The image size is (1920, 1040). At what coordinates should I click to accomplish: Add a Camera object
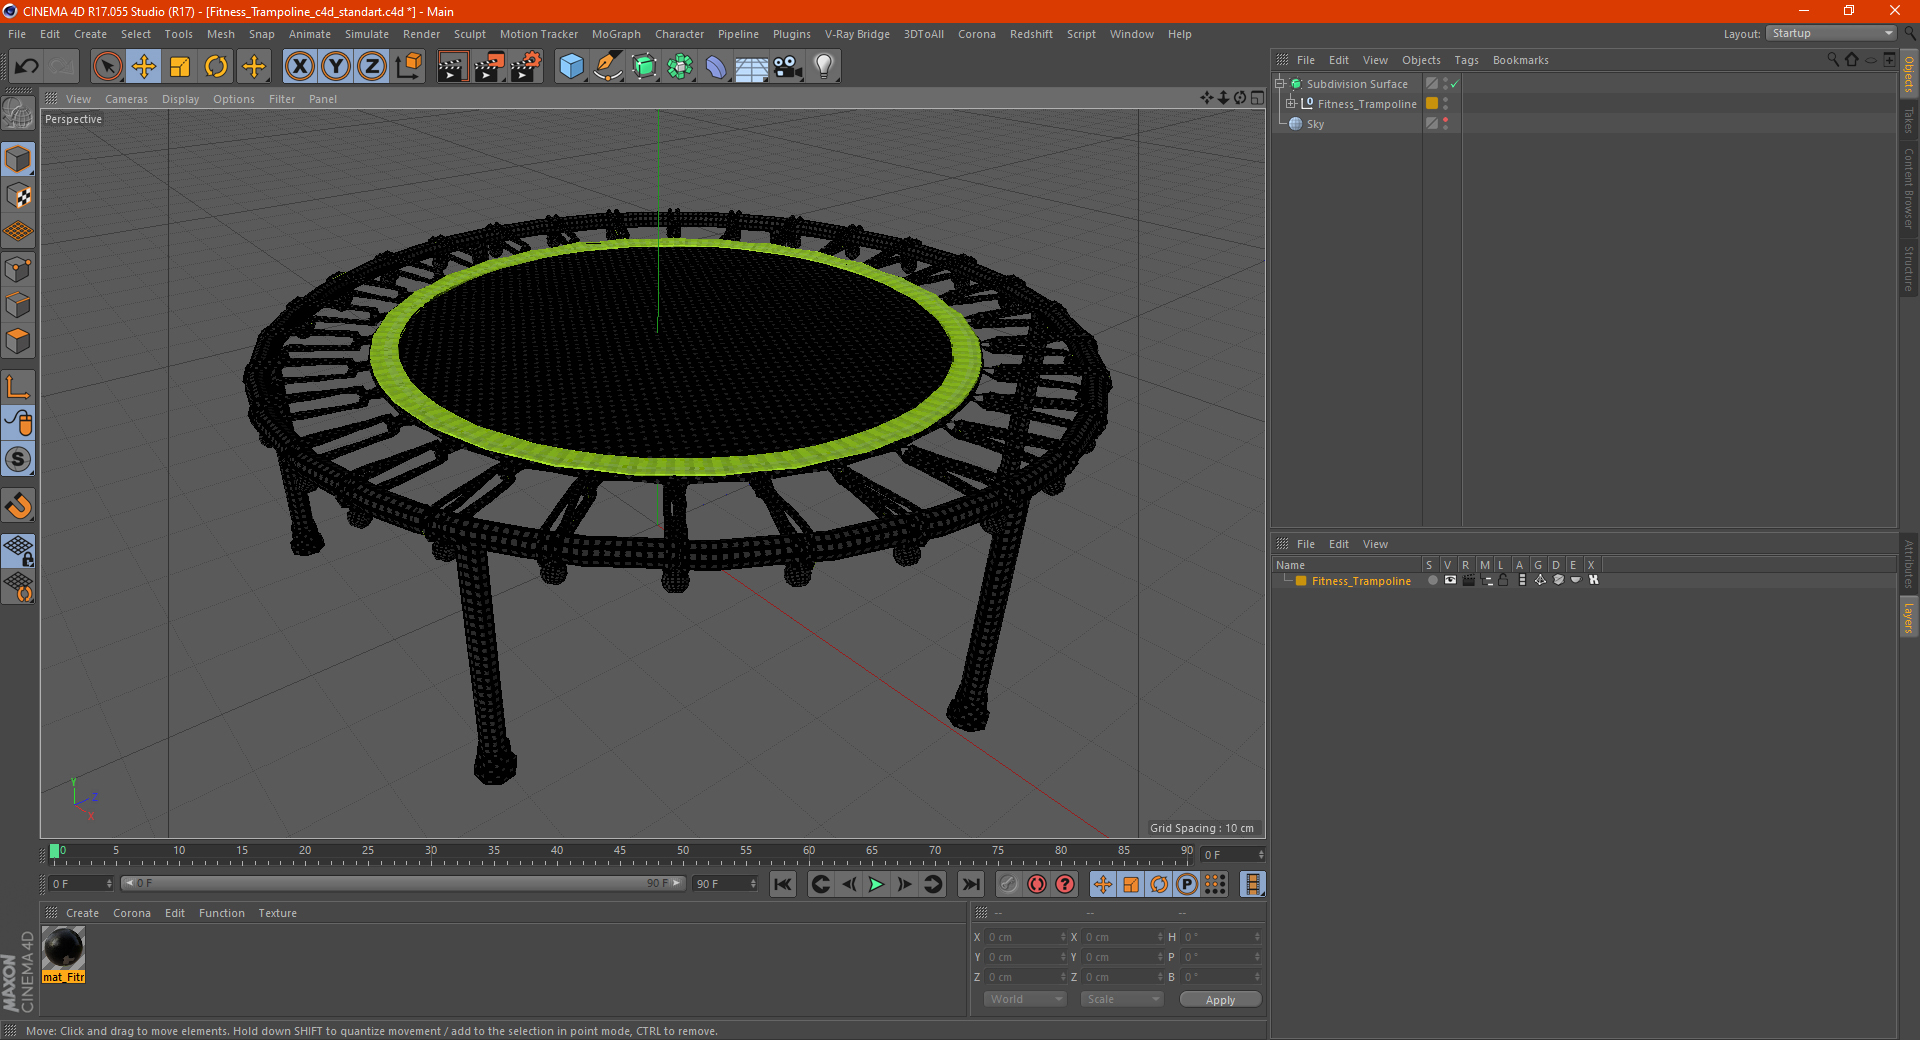788,67
